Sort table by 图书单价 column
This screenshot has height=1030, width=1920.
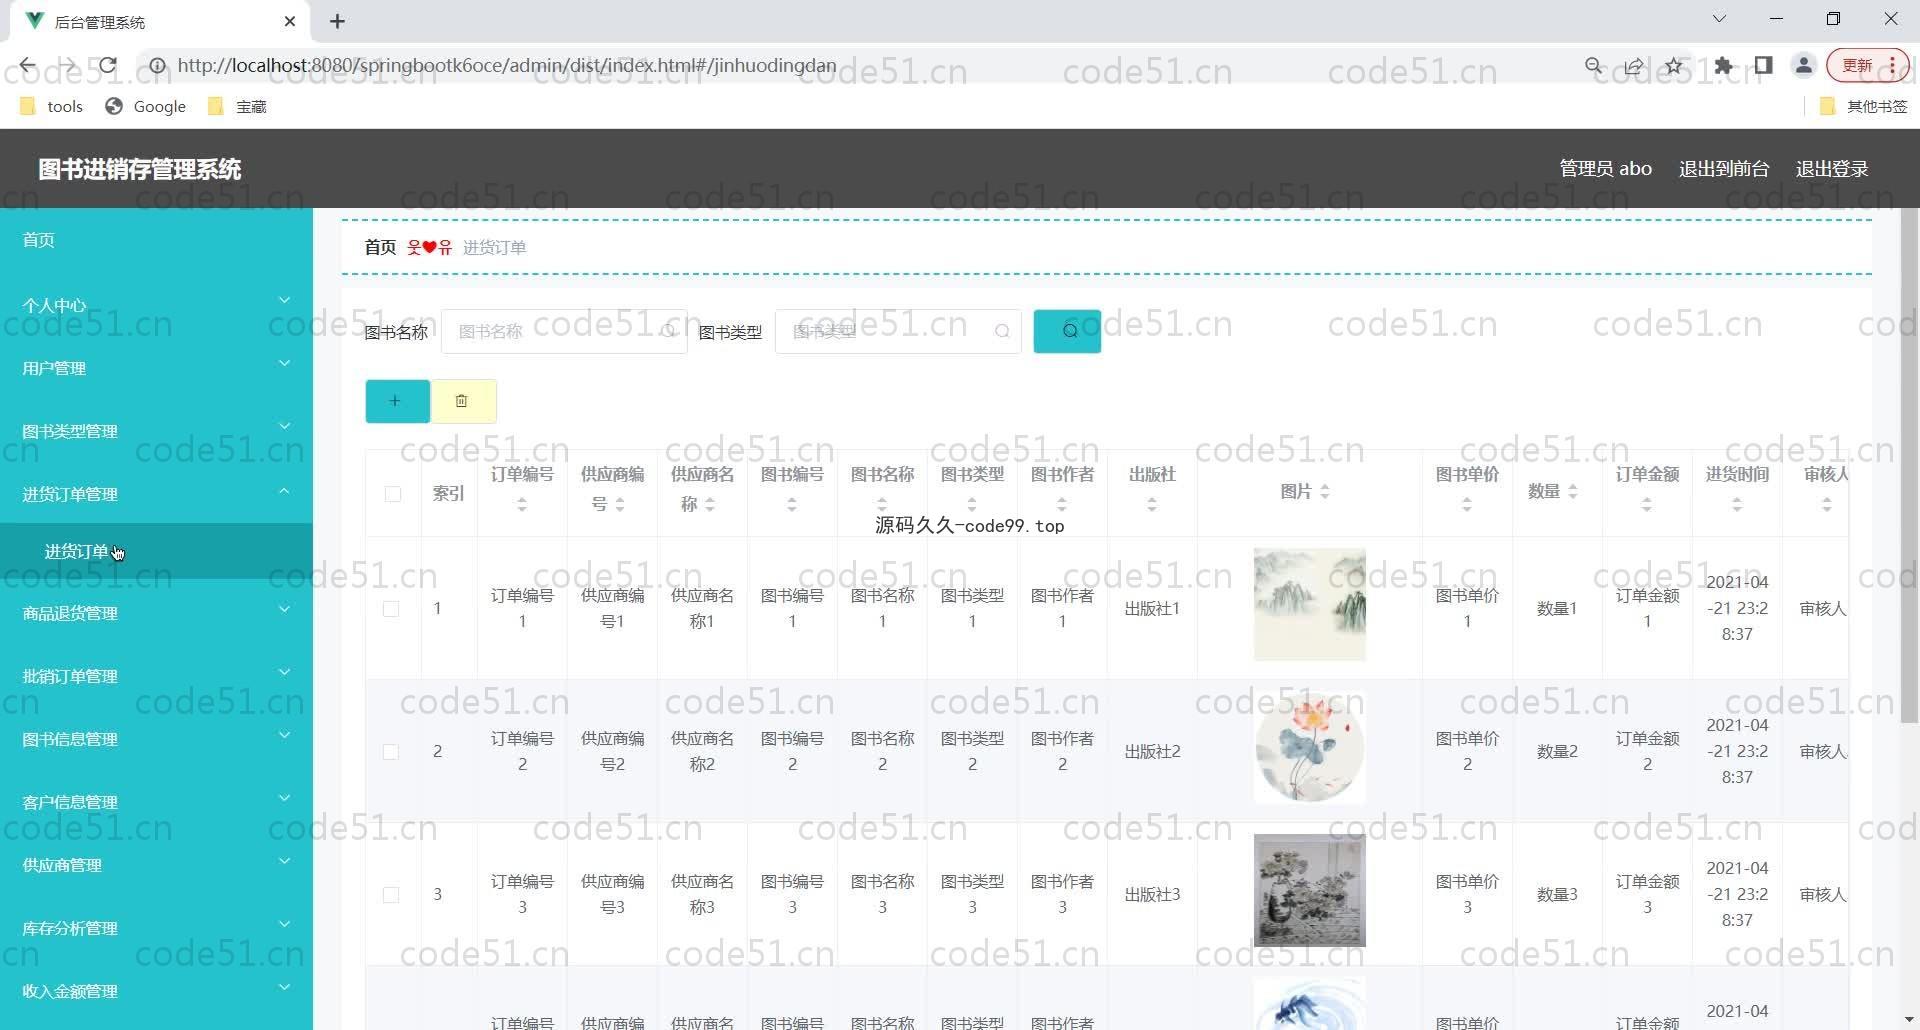[1467, 505]
